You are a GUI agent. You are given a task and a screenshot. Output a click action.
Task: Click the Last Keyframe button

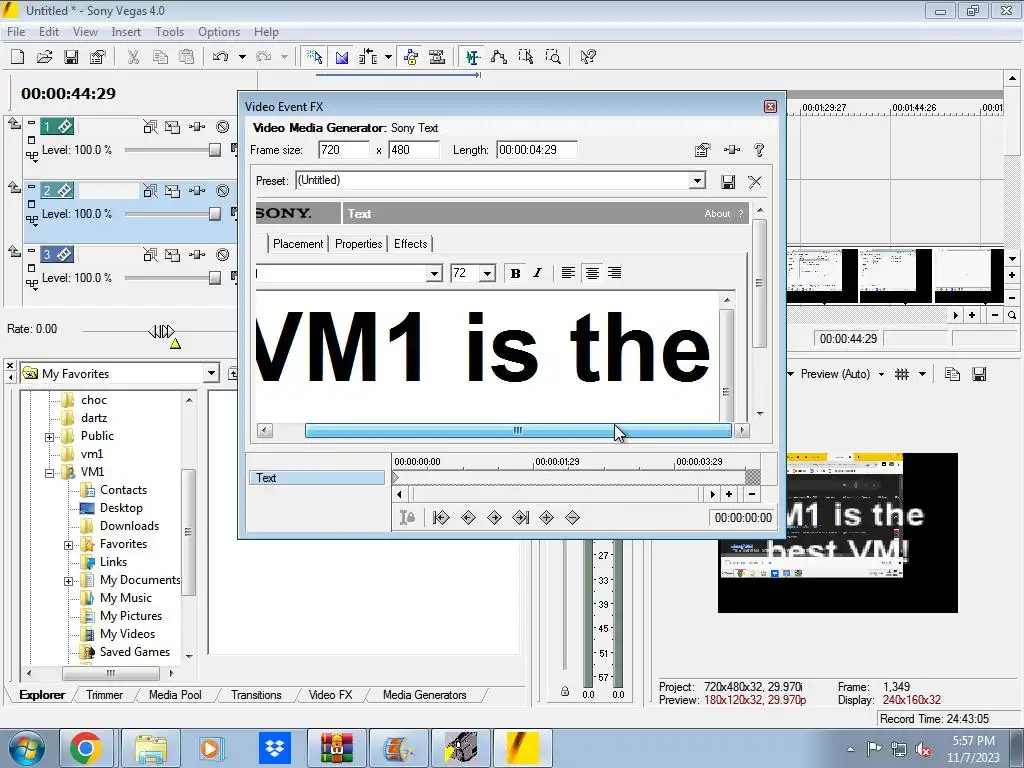[520, 518]
